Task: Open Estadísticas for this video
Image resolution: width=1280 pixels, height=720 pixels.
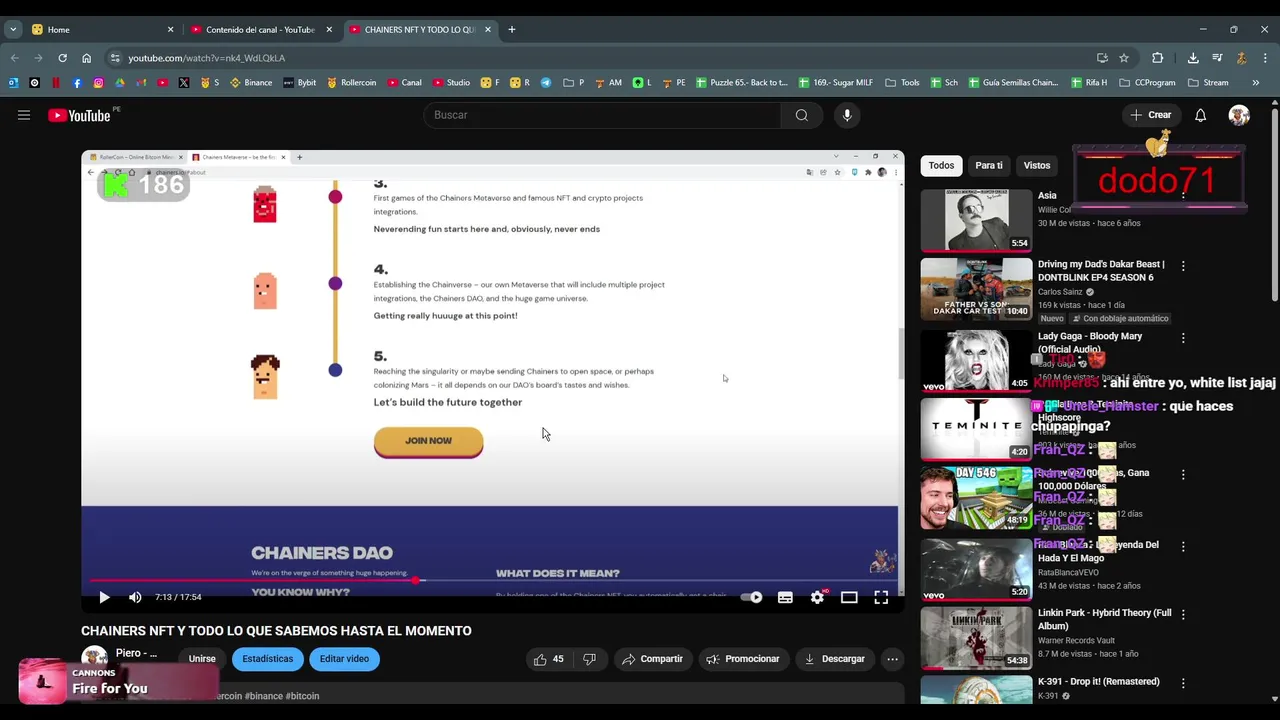Action: 268,659
